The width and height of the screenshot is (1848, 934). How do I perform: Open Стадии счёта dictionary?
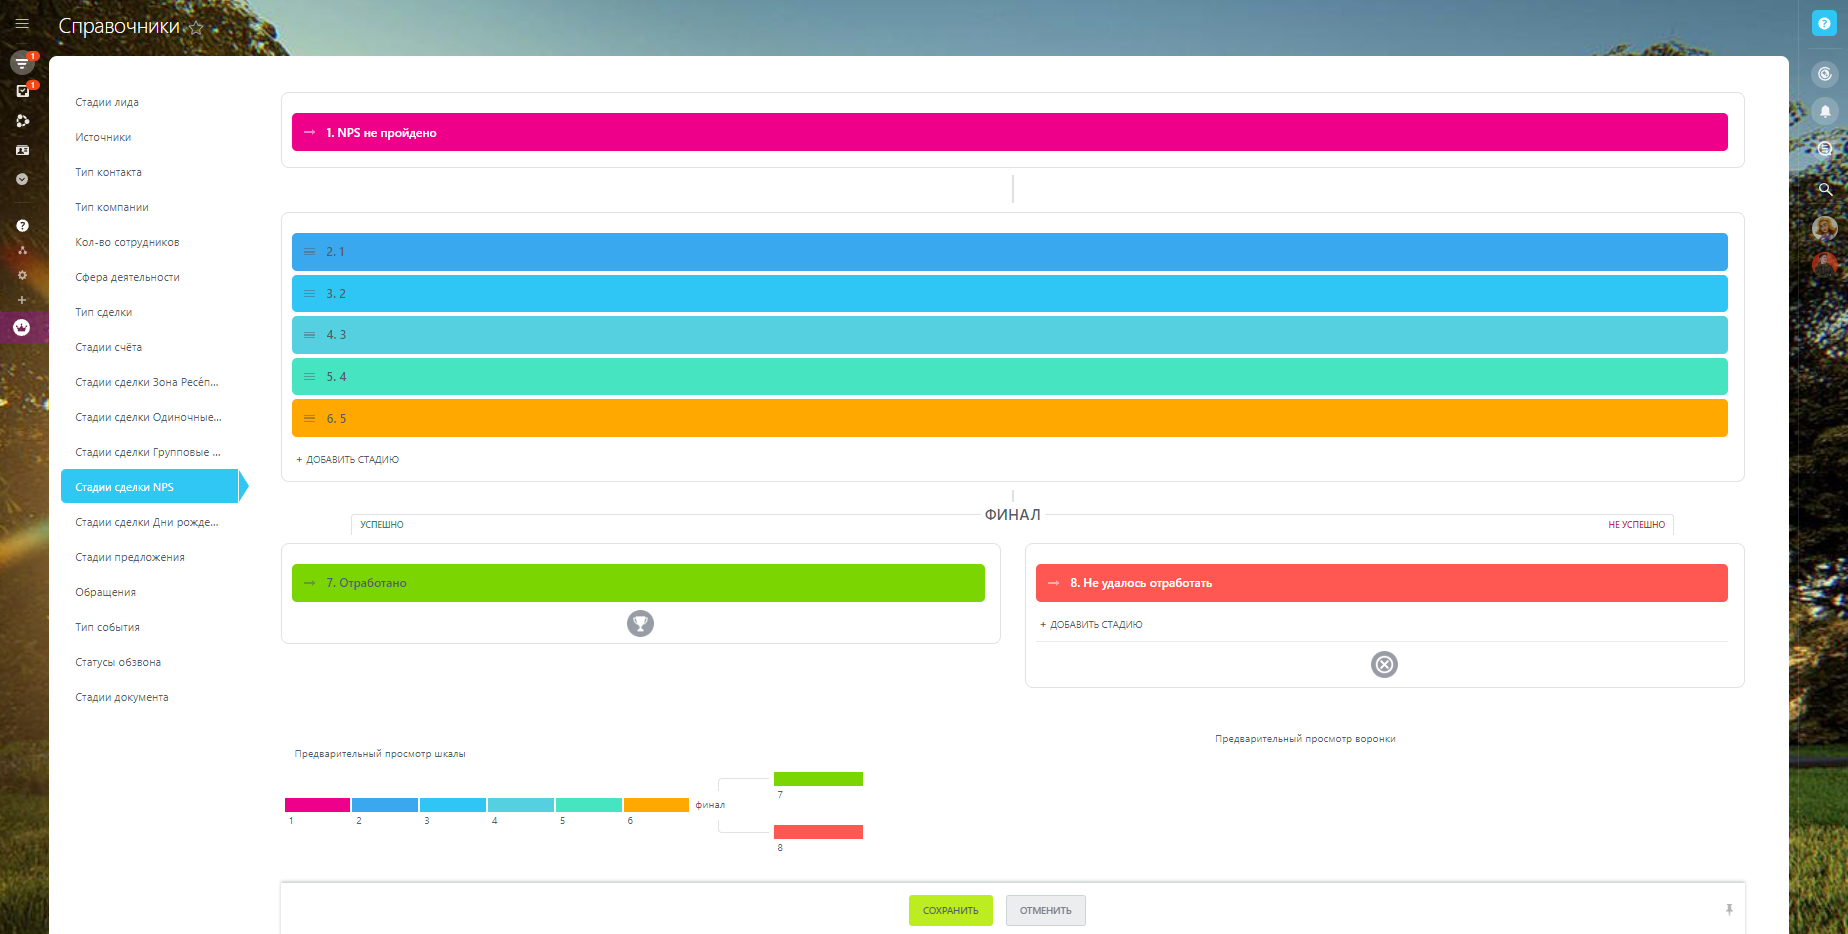[108, 347]
